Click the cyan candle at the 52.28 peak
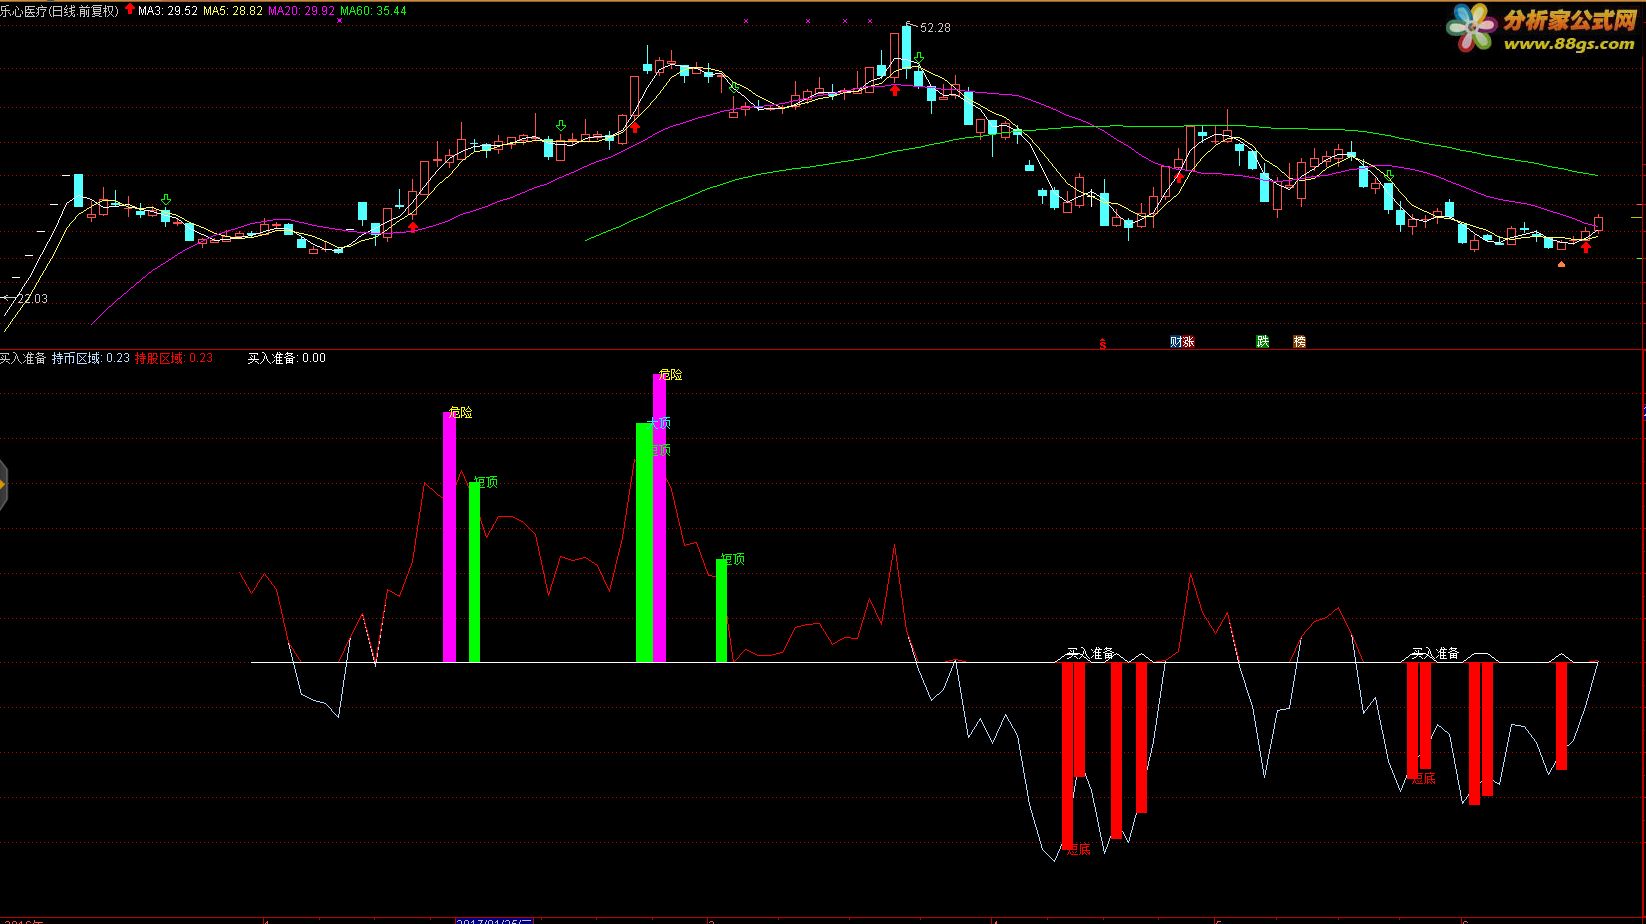 [x=906, y=46]
